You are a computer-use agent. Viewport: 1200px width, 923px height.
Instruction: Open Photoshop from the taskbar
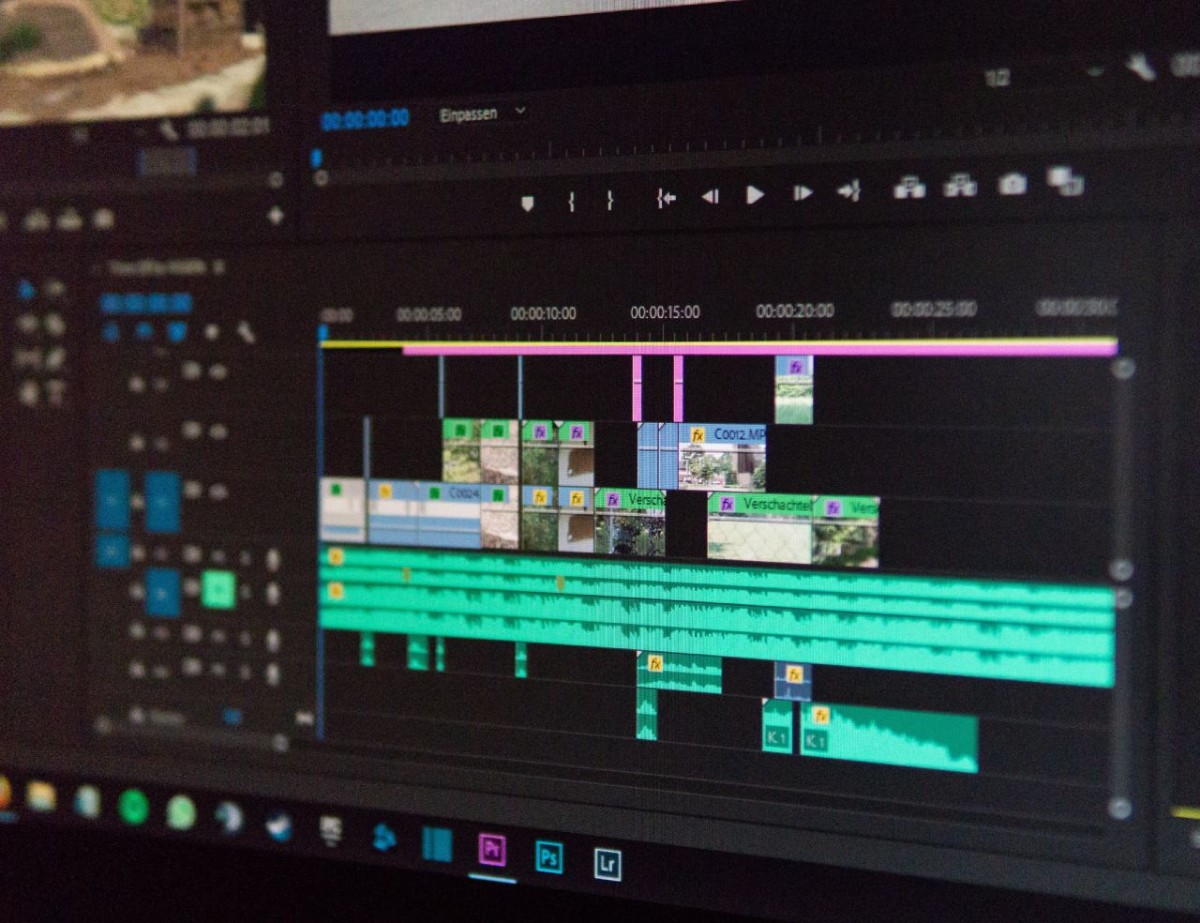(x=548, y=857)
